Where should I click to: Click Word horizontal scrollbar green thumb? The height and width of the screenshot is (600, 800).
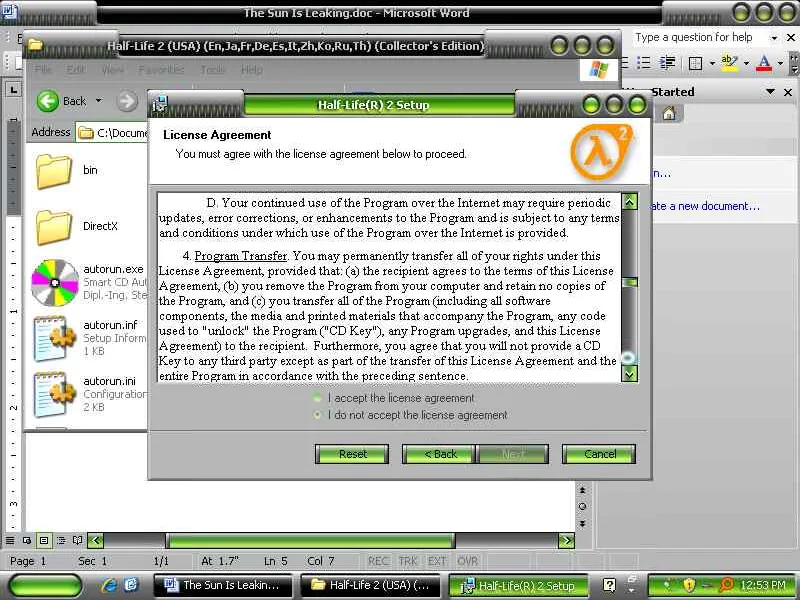310,540
